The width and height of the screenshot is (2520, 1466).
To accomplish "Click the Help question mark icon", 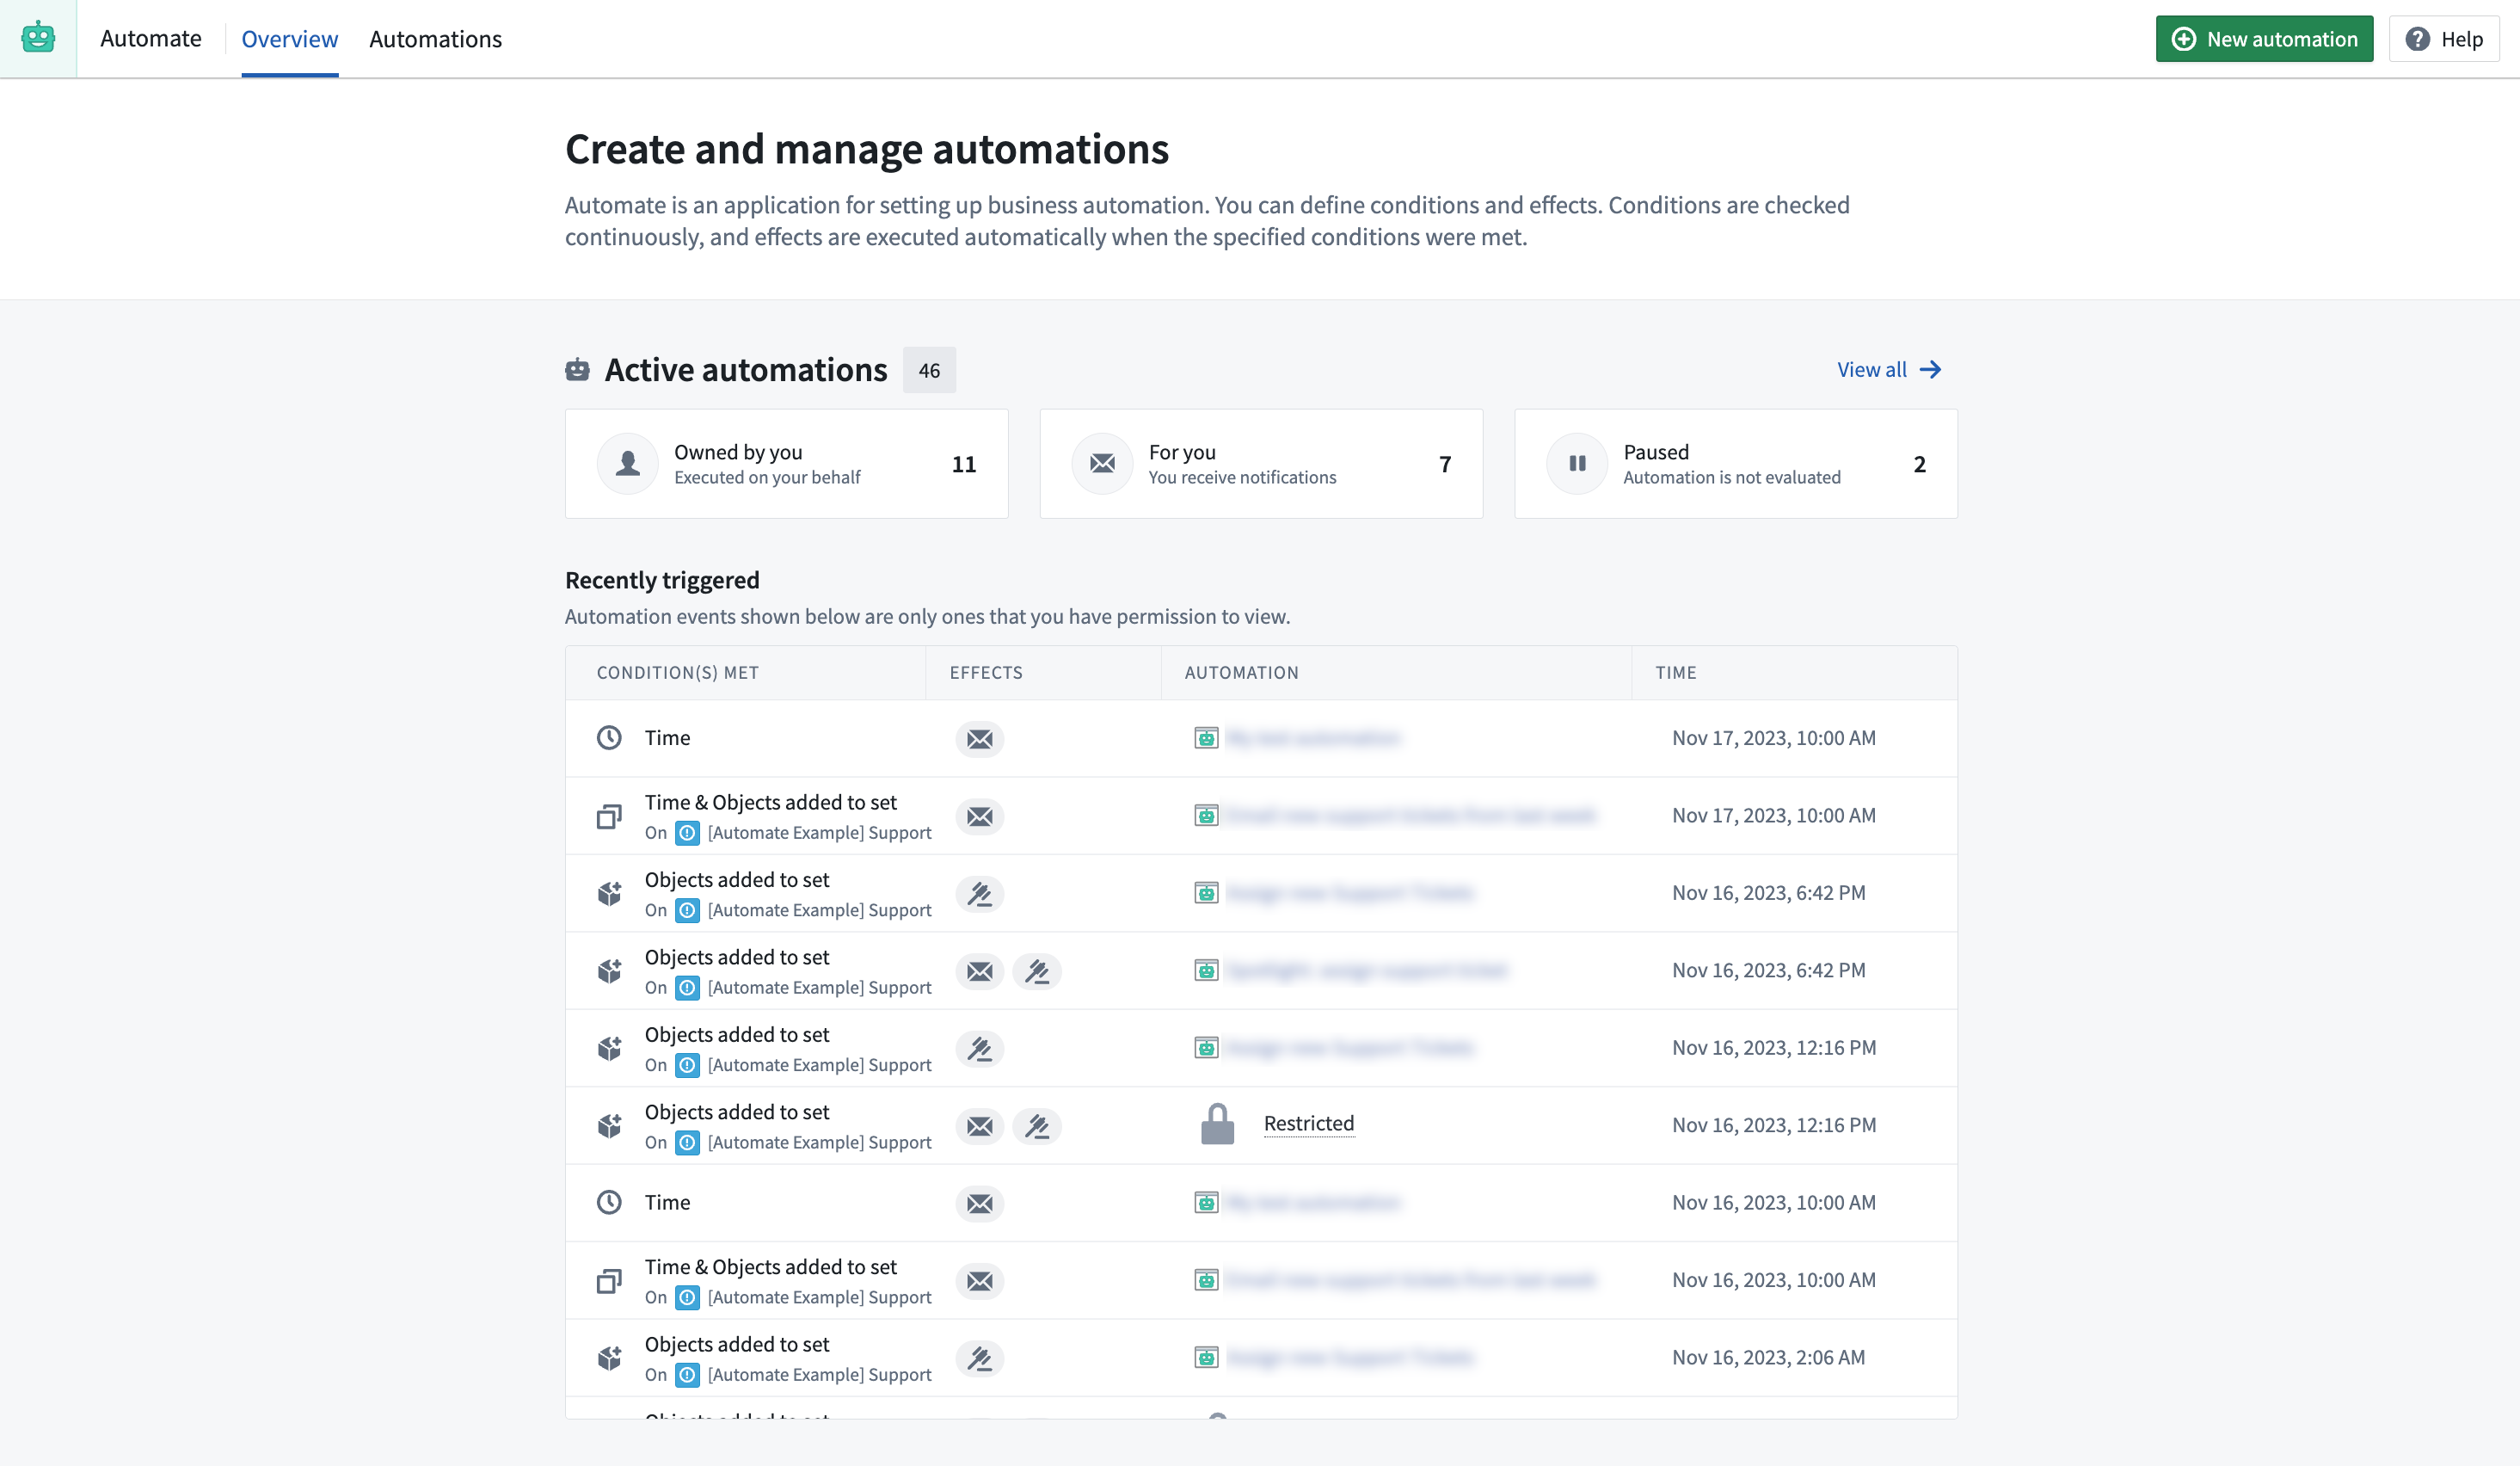I will [x=2417, y=39].
